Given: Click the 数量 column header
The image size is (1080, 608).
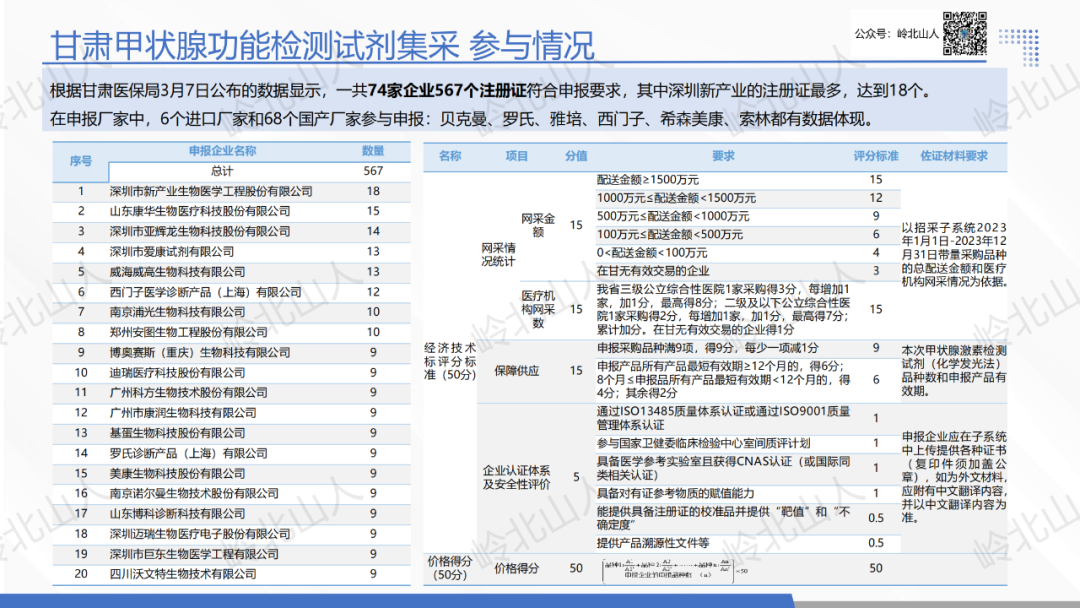Looking at the screenshot, I should (373, 151).
